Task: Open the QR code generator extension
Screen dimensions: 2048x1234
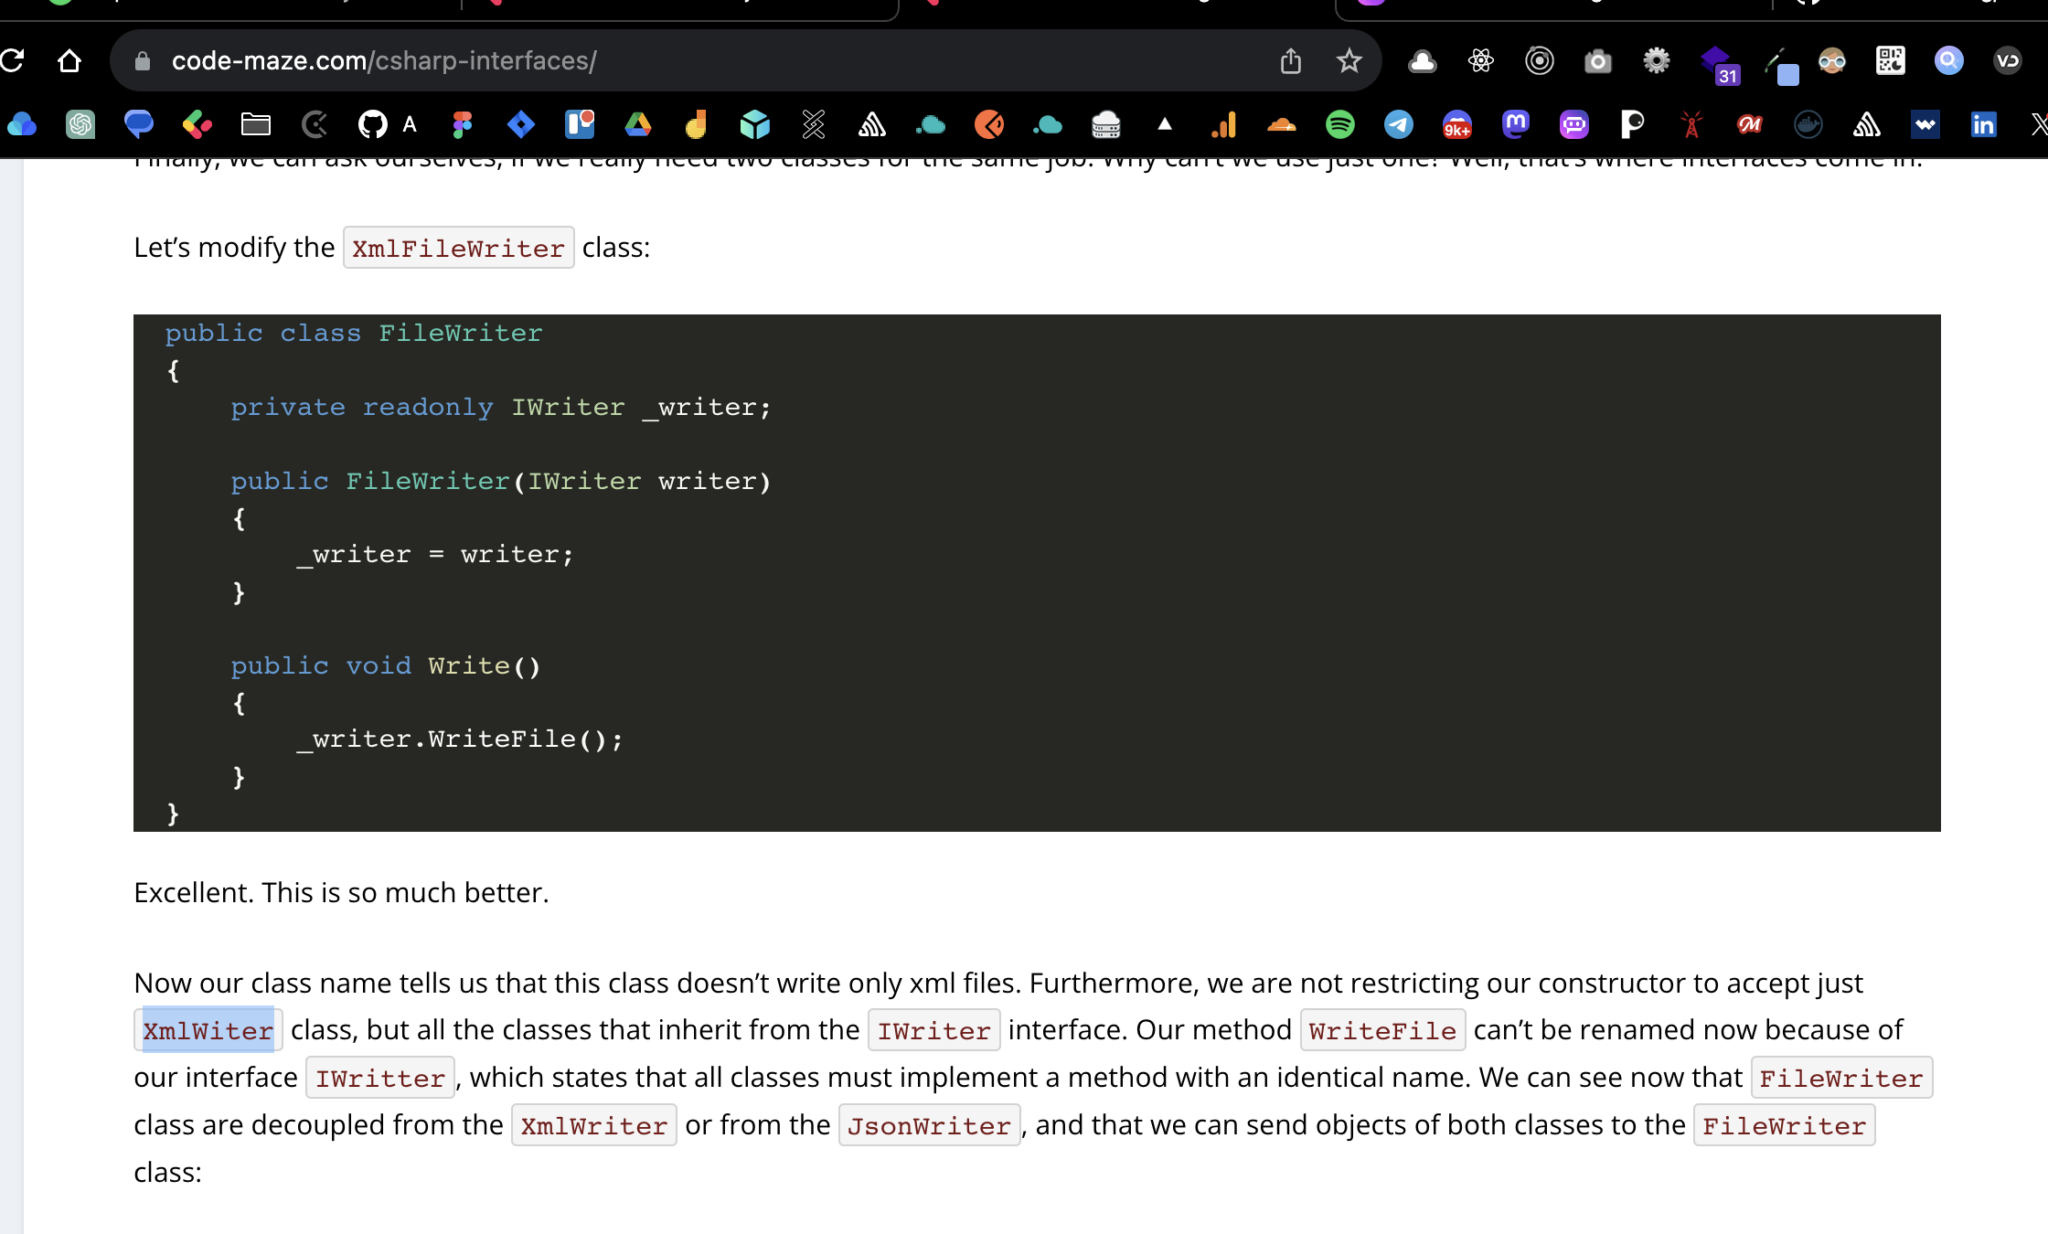Action: tap(1890, 61)
